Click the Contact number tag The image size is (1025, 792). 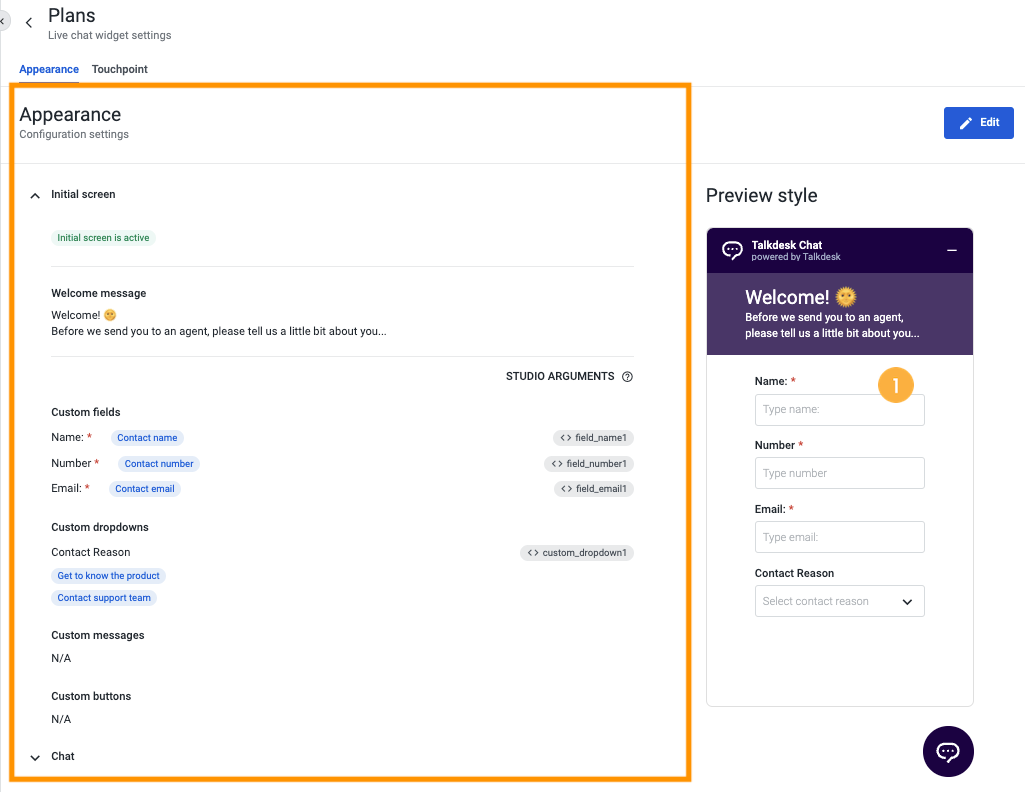(159, 464)
